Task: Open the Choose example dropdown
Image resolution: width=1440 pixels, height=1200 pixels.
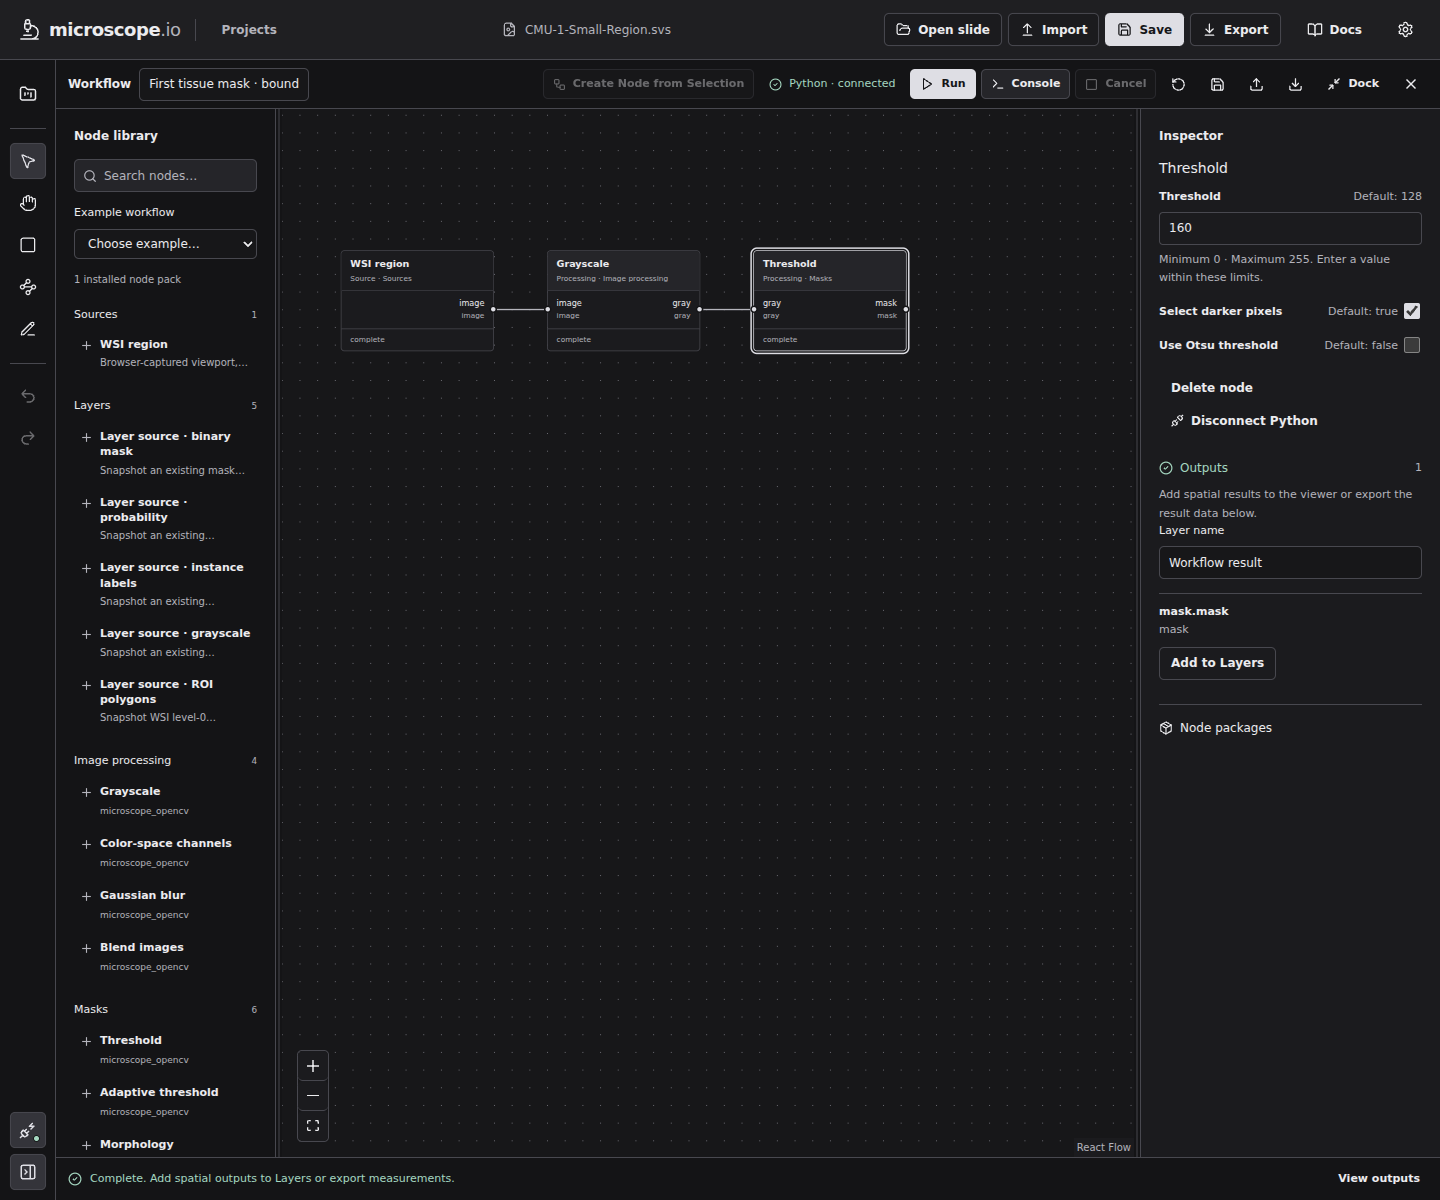Action: pos(165,244)
